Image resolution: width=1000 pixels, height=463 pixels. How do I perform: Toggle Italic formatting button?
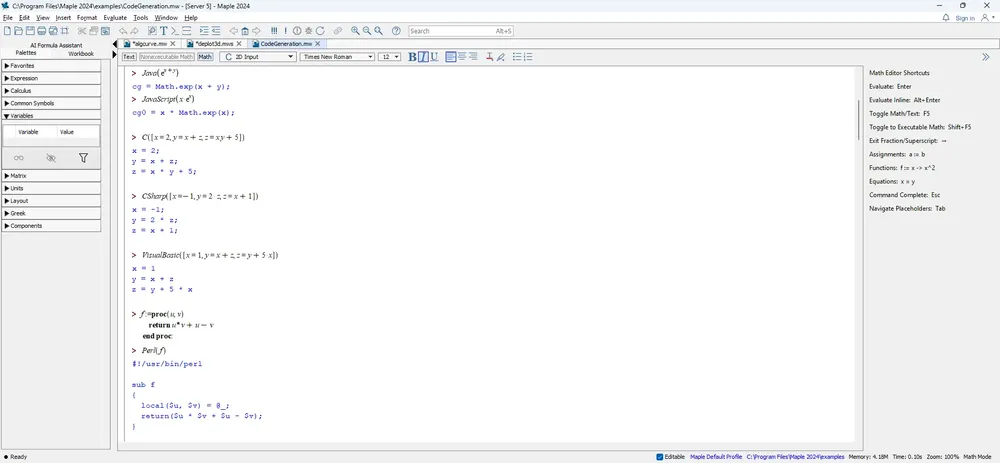coord(423,57)
